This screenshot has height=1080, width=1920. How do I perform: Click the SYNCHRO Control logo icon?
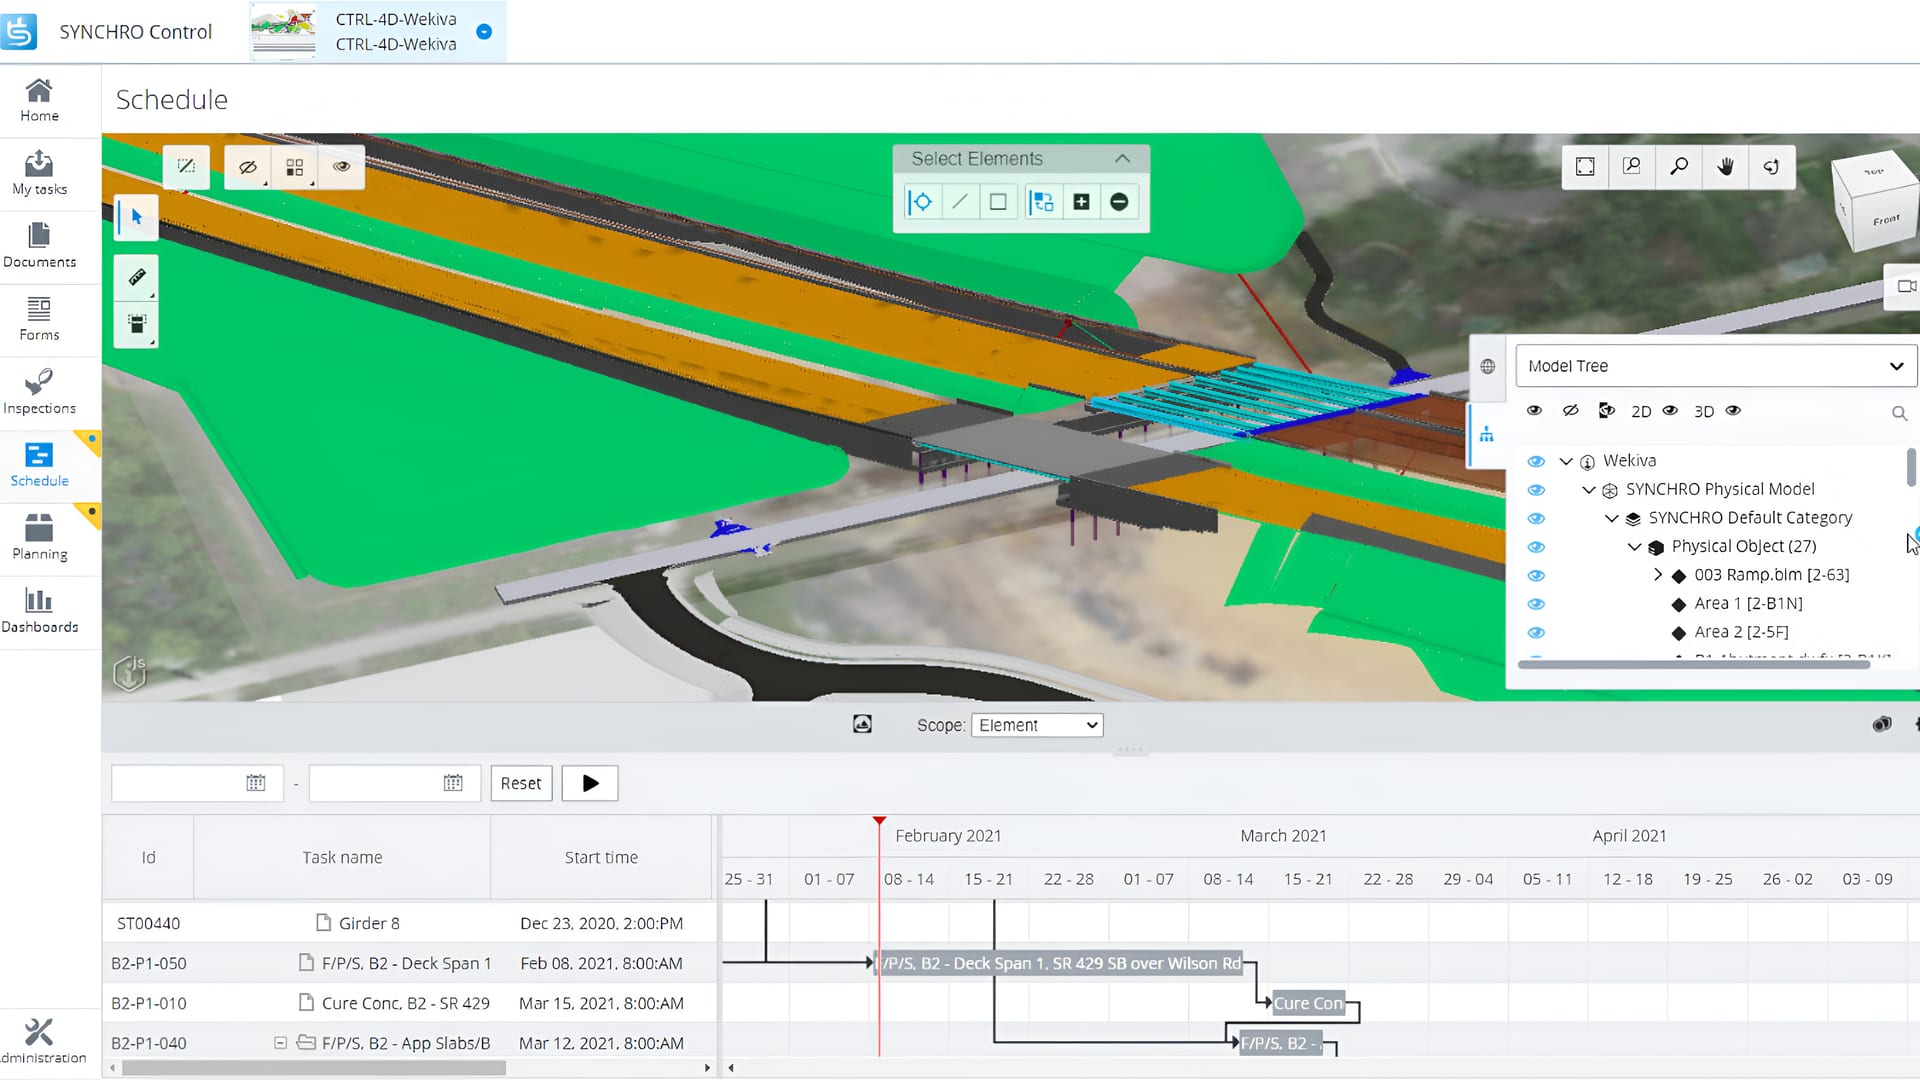(19, 31)
